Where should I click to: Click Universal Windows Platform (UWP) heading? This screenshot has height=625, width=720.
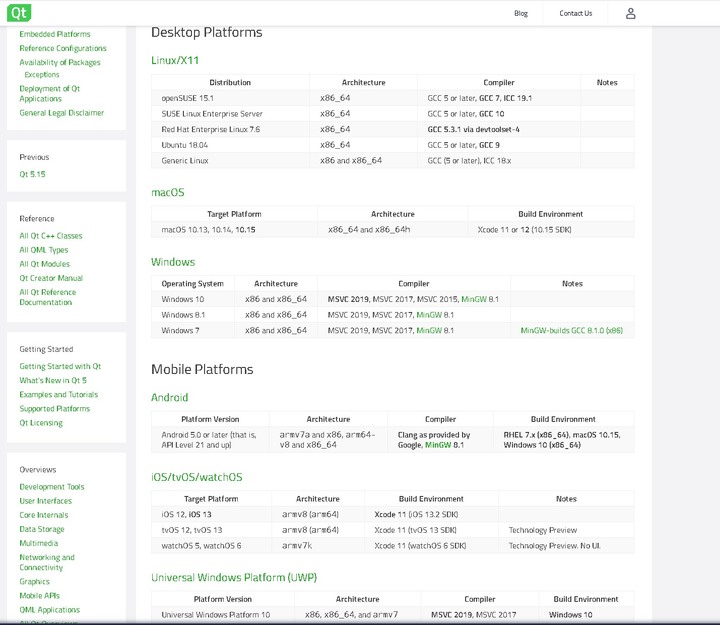click(x=234, y=578)
